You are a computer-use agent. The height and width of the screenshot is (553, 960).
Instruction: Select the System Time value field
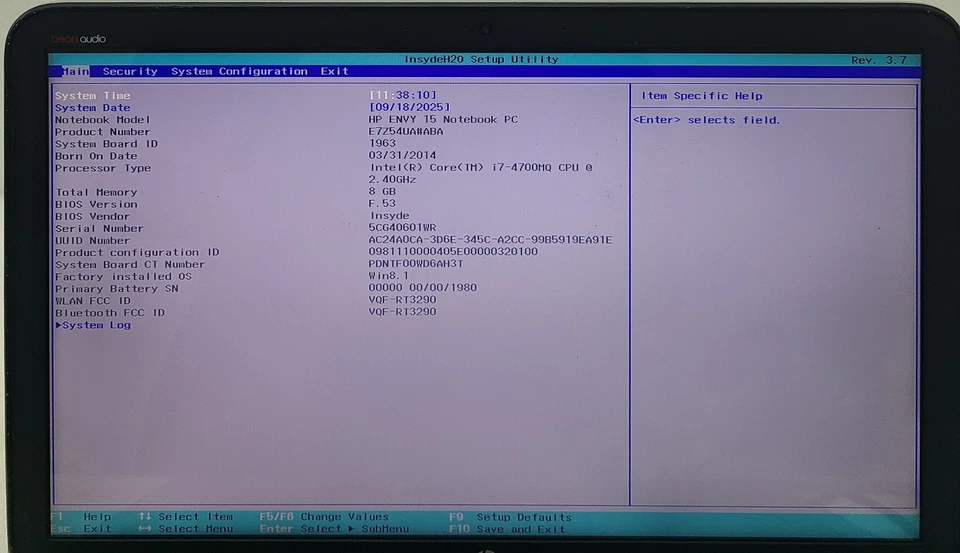point(403,95)
